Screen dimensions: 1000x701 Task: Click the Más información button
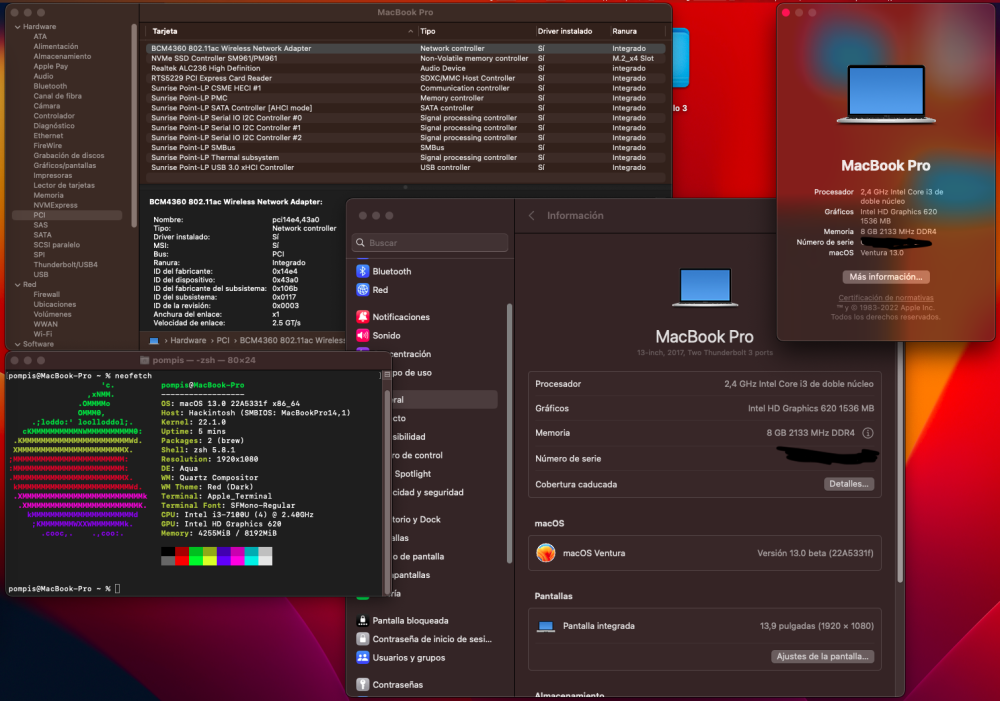click(x=886, y=277)
